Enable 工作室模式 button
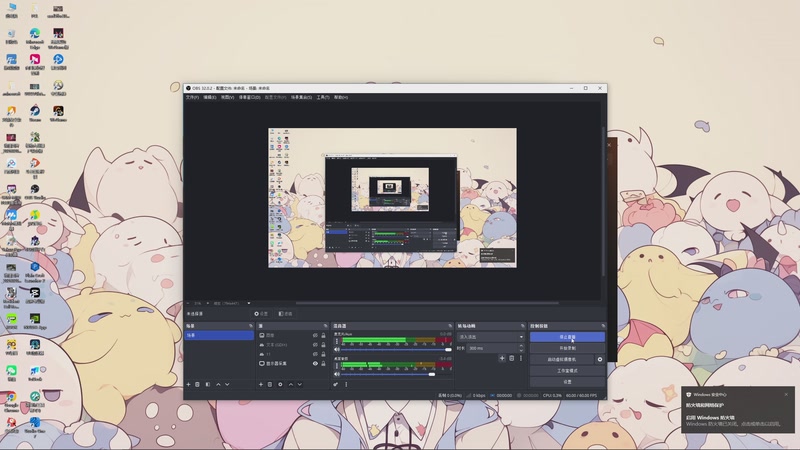This screenshot has height=450, width=800. [567, 370]
